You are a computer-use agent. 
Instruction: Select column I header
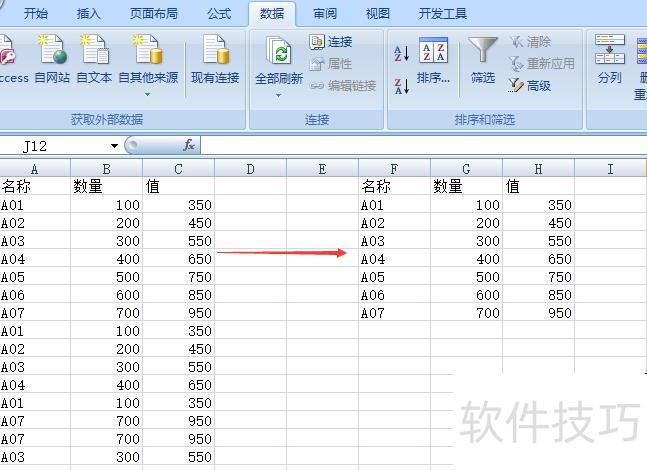[610, 169]
